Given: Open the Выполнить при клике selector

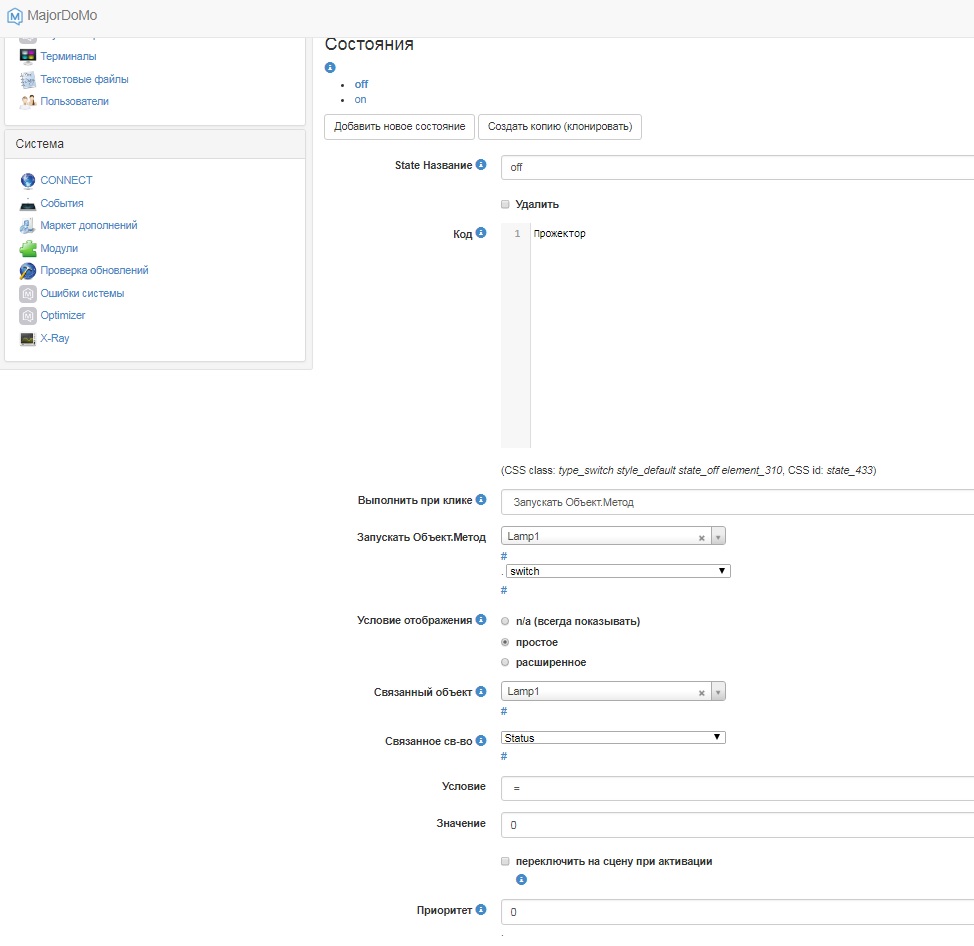Looking at the screenshot, I should (737, 502).
